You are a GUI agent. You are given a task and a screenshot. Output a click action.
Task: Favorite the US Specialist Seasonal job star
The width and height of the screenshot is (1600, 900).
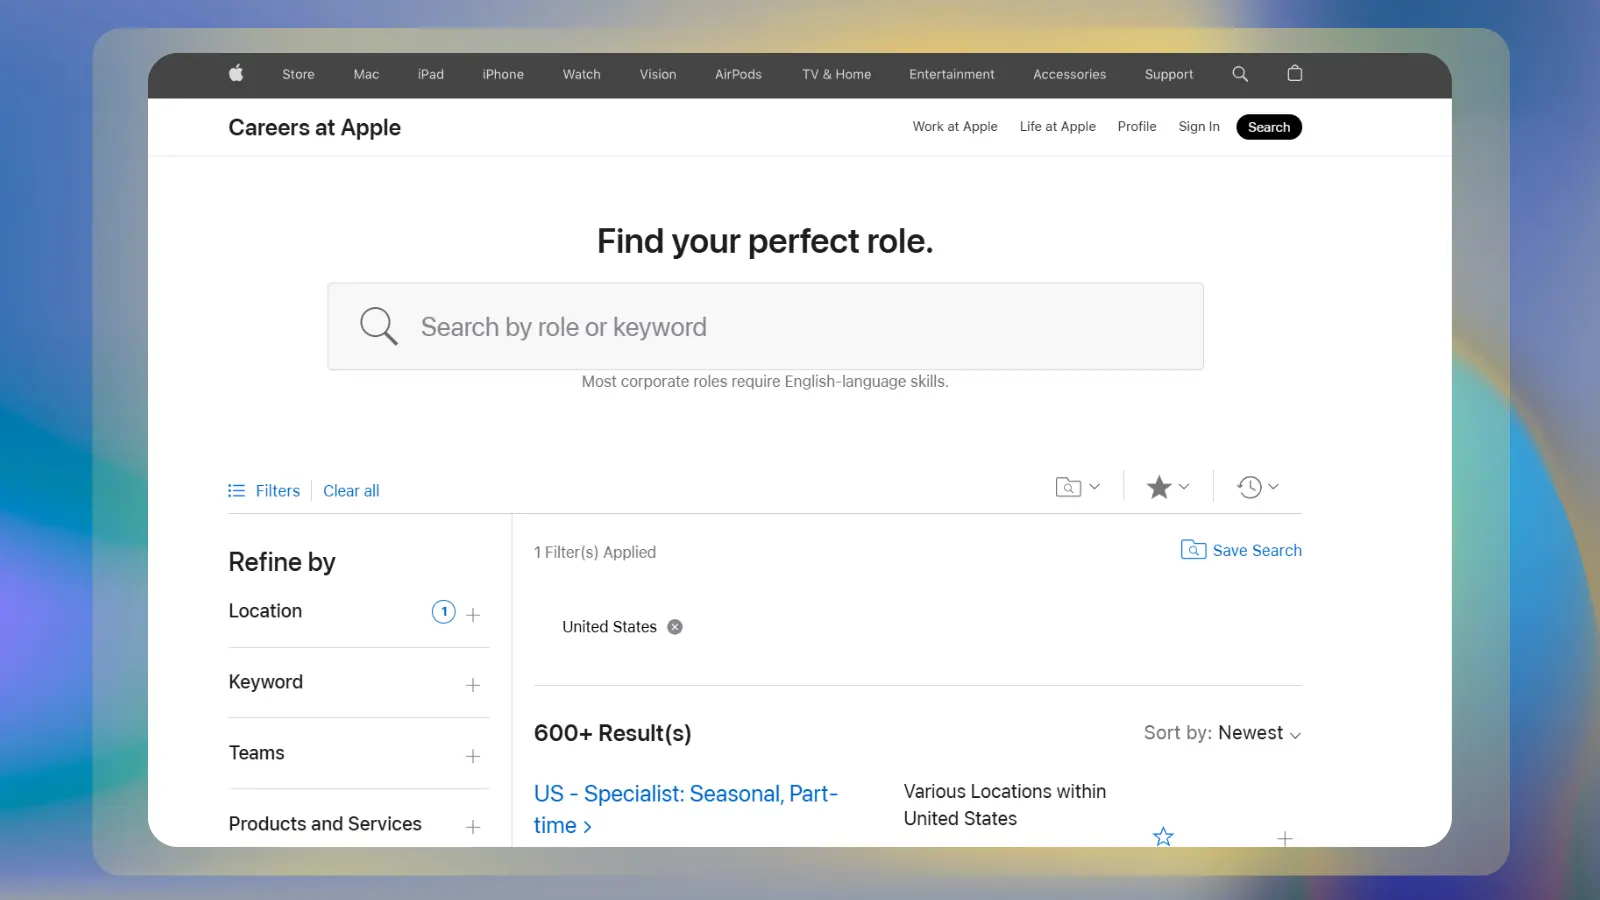click(1163, 836)
